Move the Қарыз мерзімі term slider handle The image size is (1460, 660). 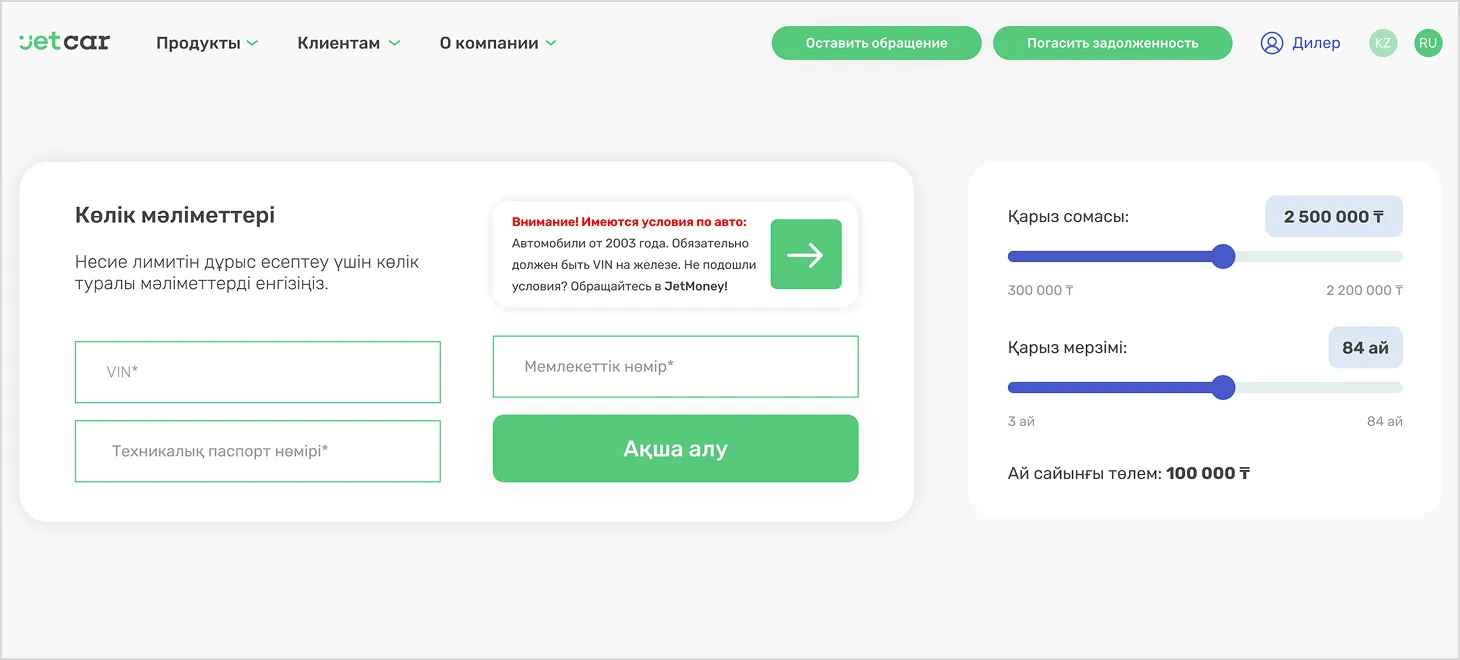point(1222,387)
